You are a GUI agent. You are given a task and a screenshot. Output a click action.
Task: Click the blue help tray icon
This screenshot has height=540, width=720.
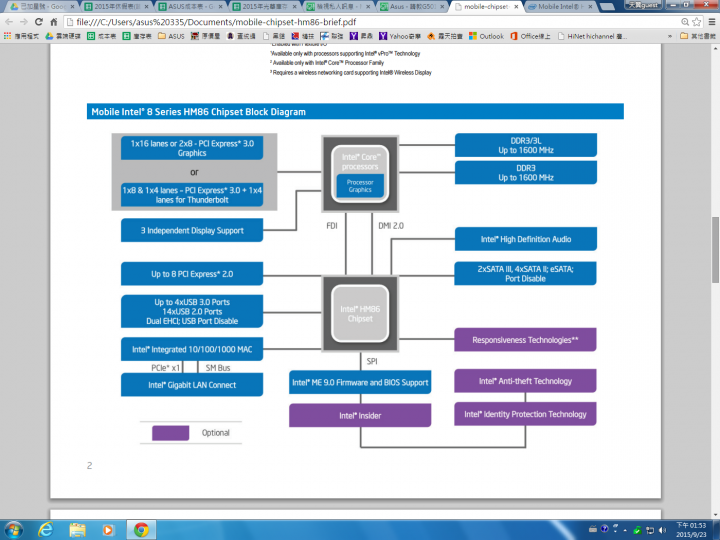[604, 529]
